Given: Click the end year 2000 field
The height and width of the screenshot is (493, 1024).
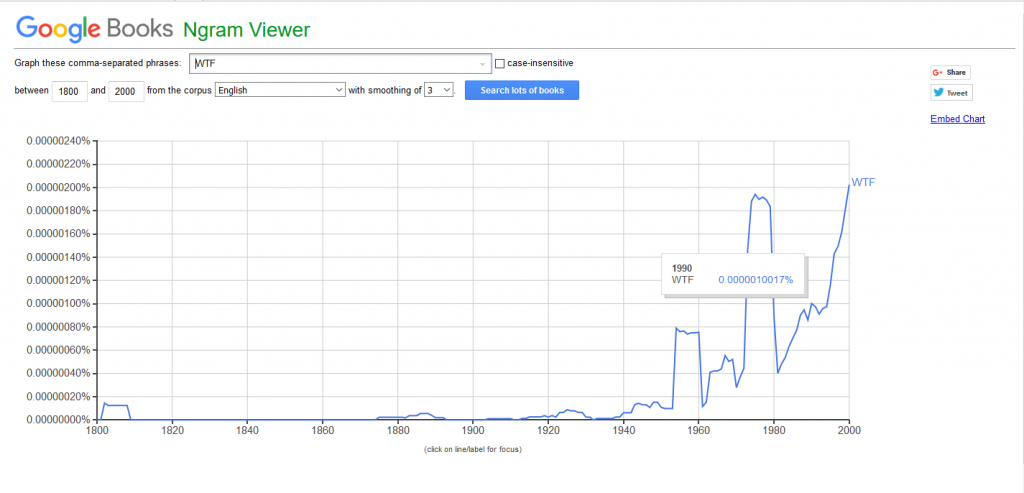Looking at the screenshot, I should tap(125, 91).
